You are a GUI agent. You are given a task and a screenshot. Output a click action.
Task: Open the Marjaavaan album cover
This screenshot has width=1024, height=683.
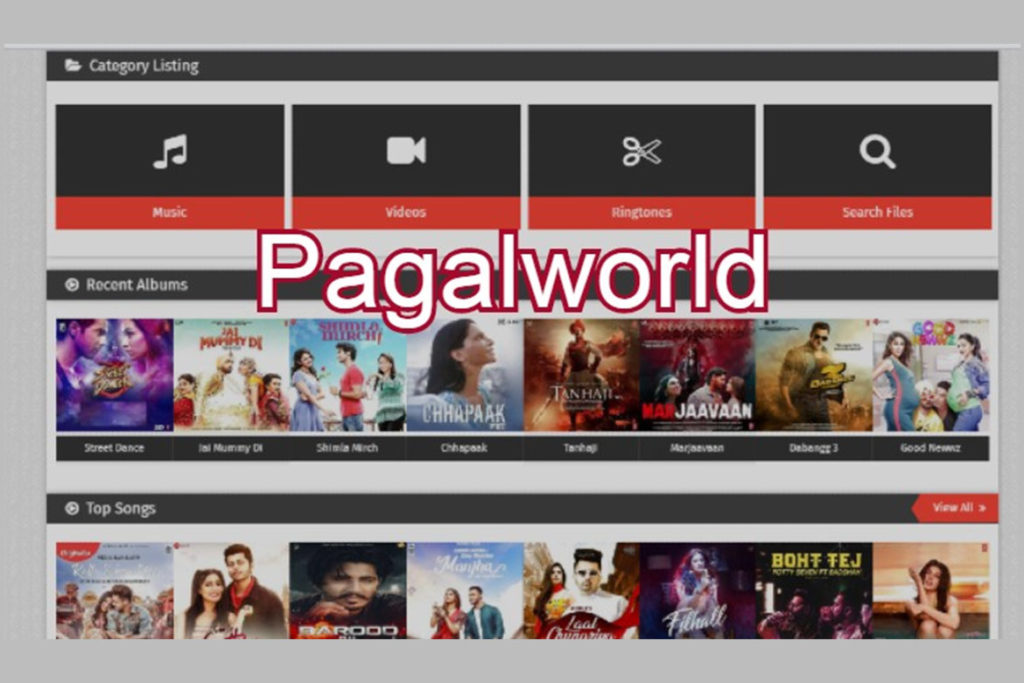pyautogui.click(x=697, y=375)
